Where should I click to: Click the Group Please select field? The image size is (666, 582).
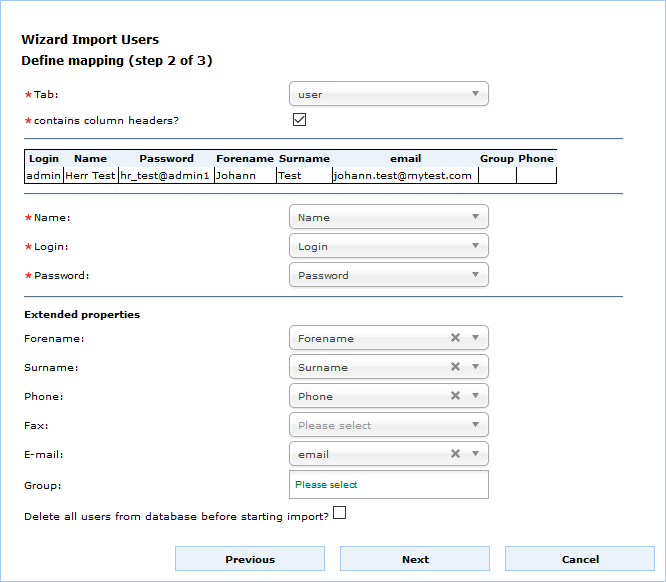[388, 485]
